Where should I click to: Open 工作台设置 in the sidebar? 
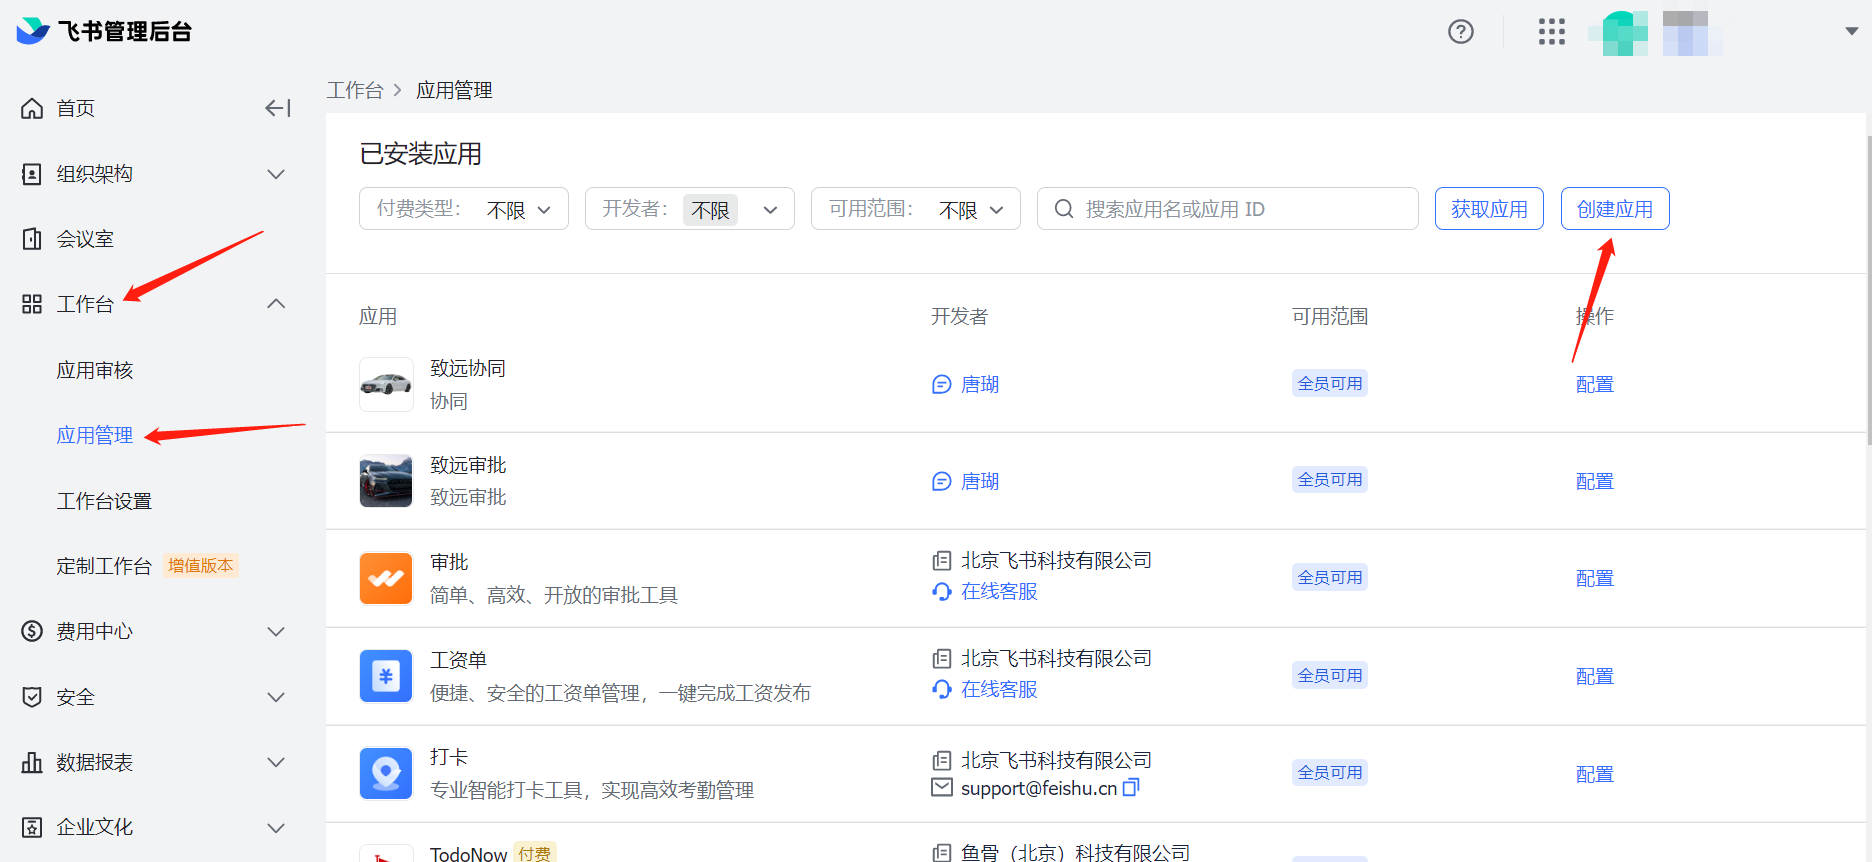104,501
